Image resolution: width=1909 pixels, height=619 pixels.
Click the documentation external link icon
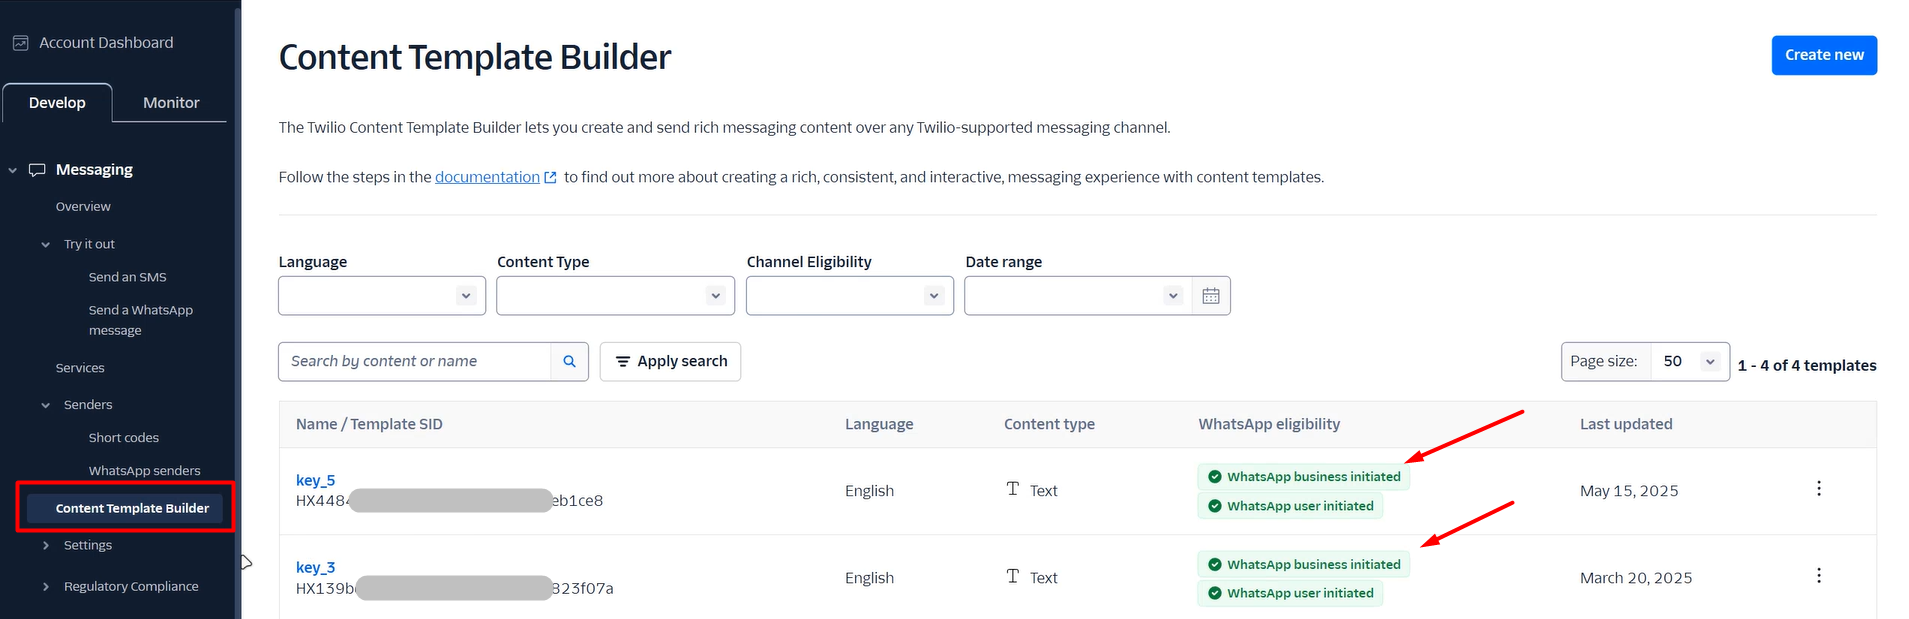[550, 178]
